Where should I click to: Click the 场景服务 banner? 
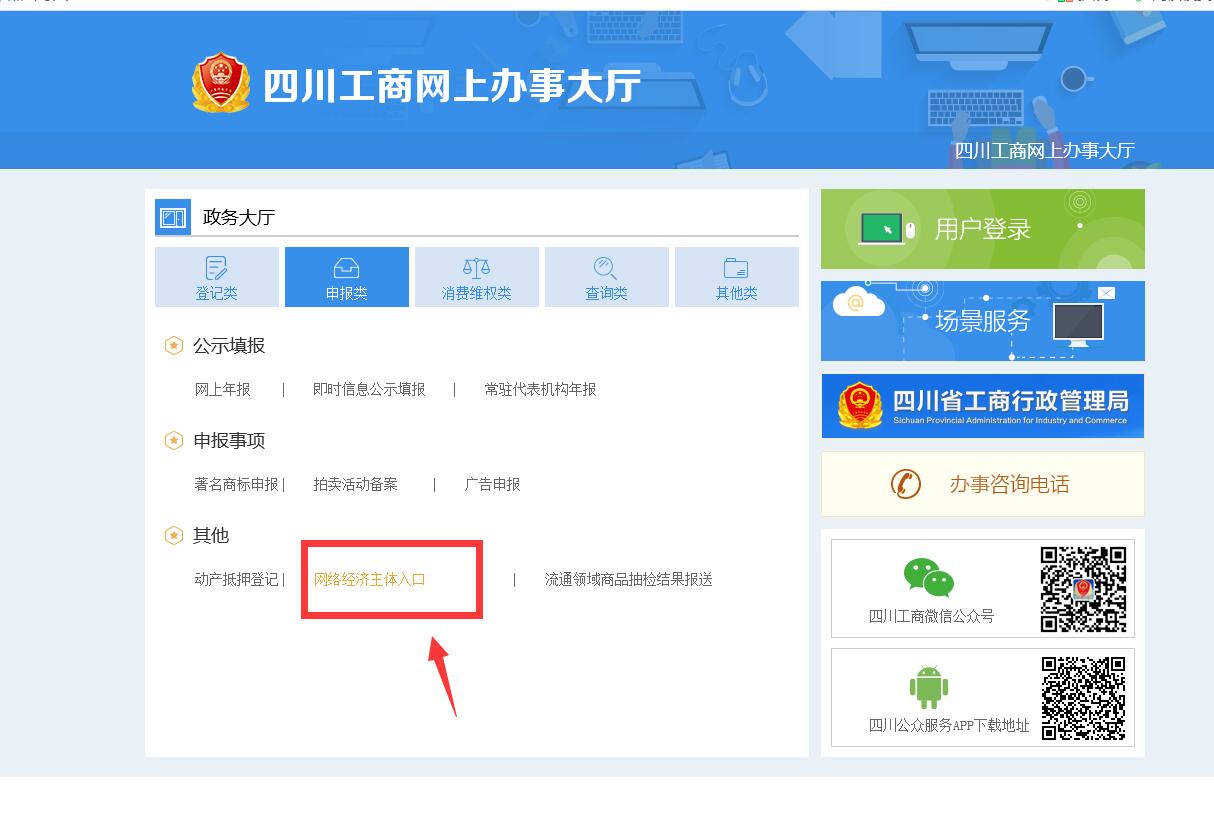(x=981, y=320)
